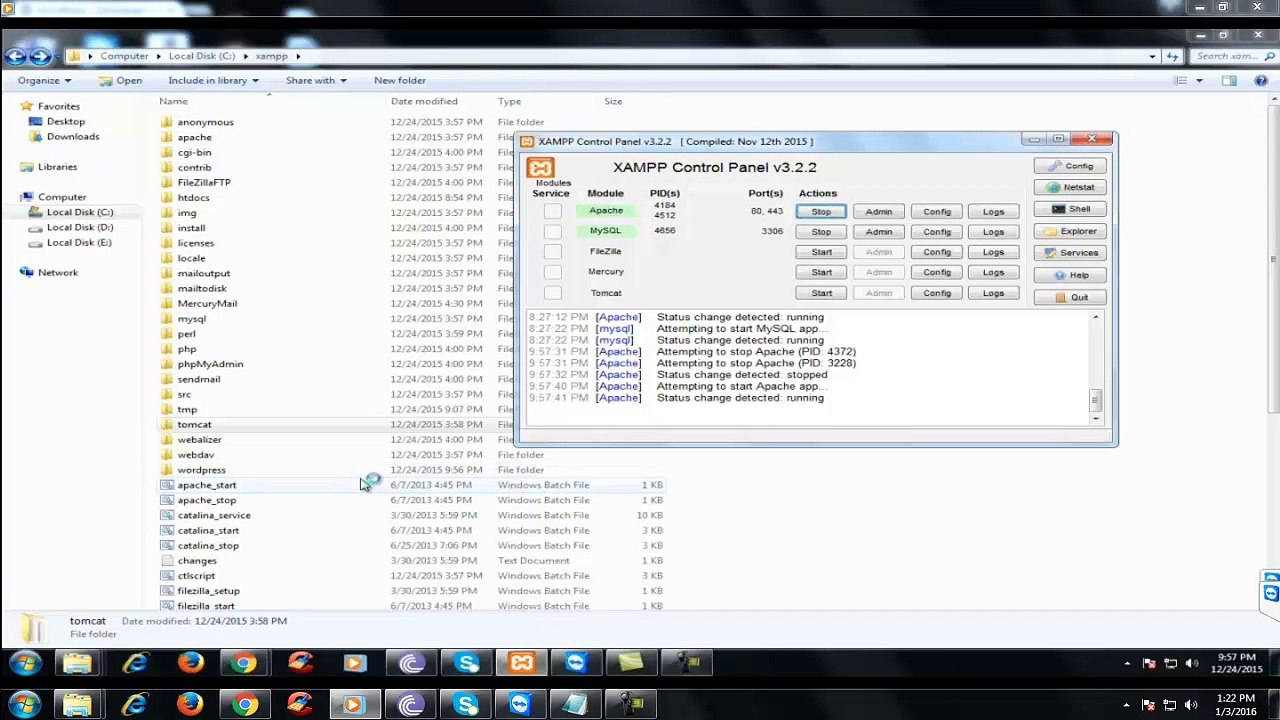The height and width of the screenshot is (720, 1280).
Task: Click the apache_start batch file icon
Action: [167, 485]
